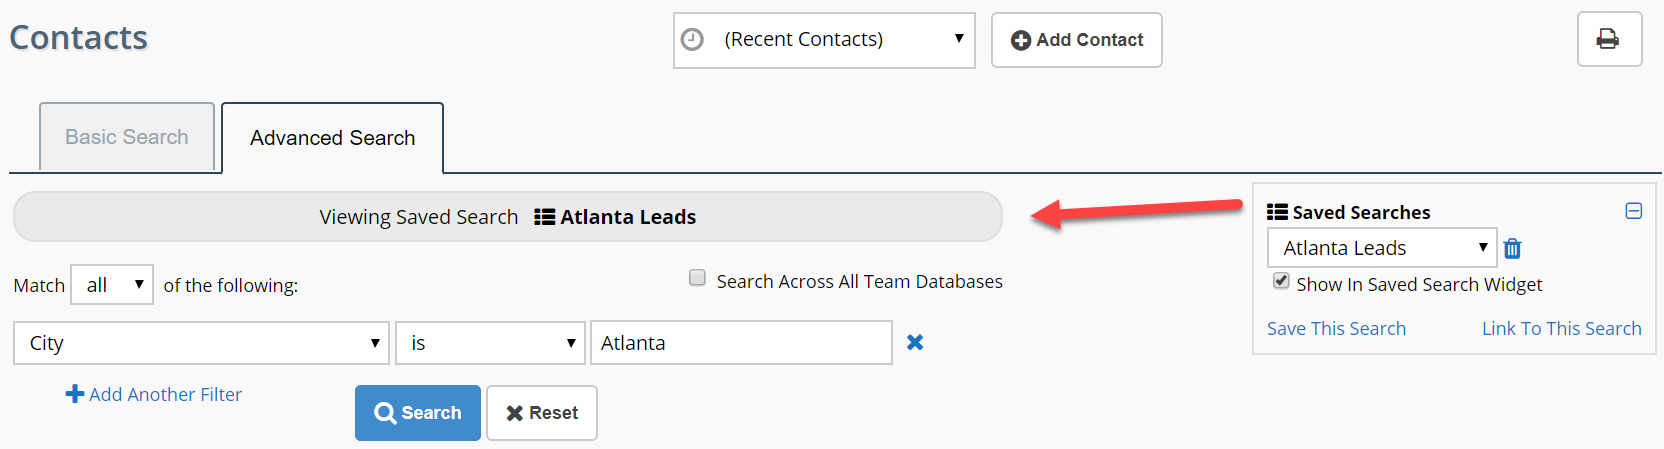The image size is (1664, 449).
Task: Open the Atlanta Leads saved search dropdown
Action: [x=1382, y=248]
